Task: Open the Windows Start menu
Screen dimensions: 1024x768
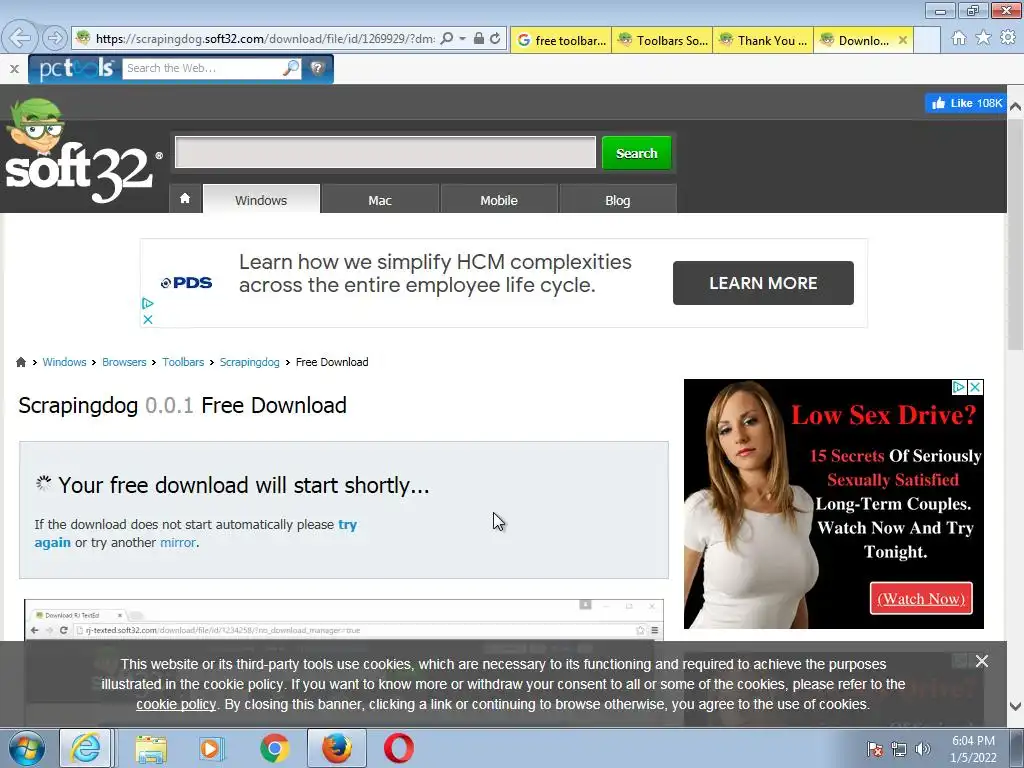Action: pos(26,748)
